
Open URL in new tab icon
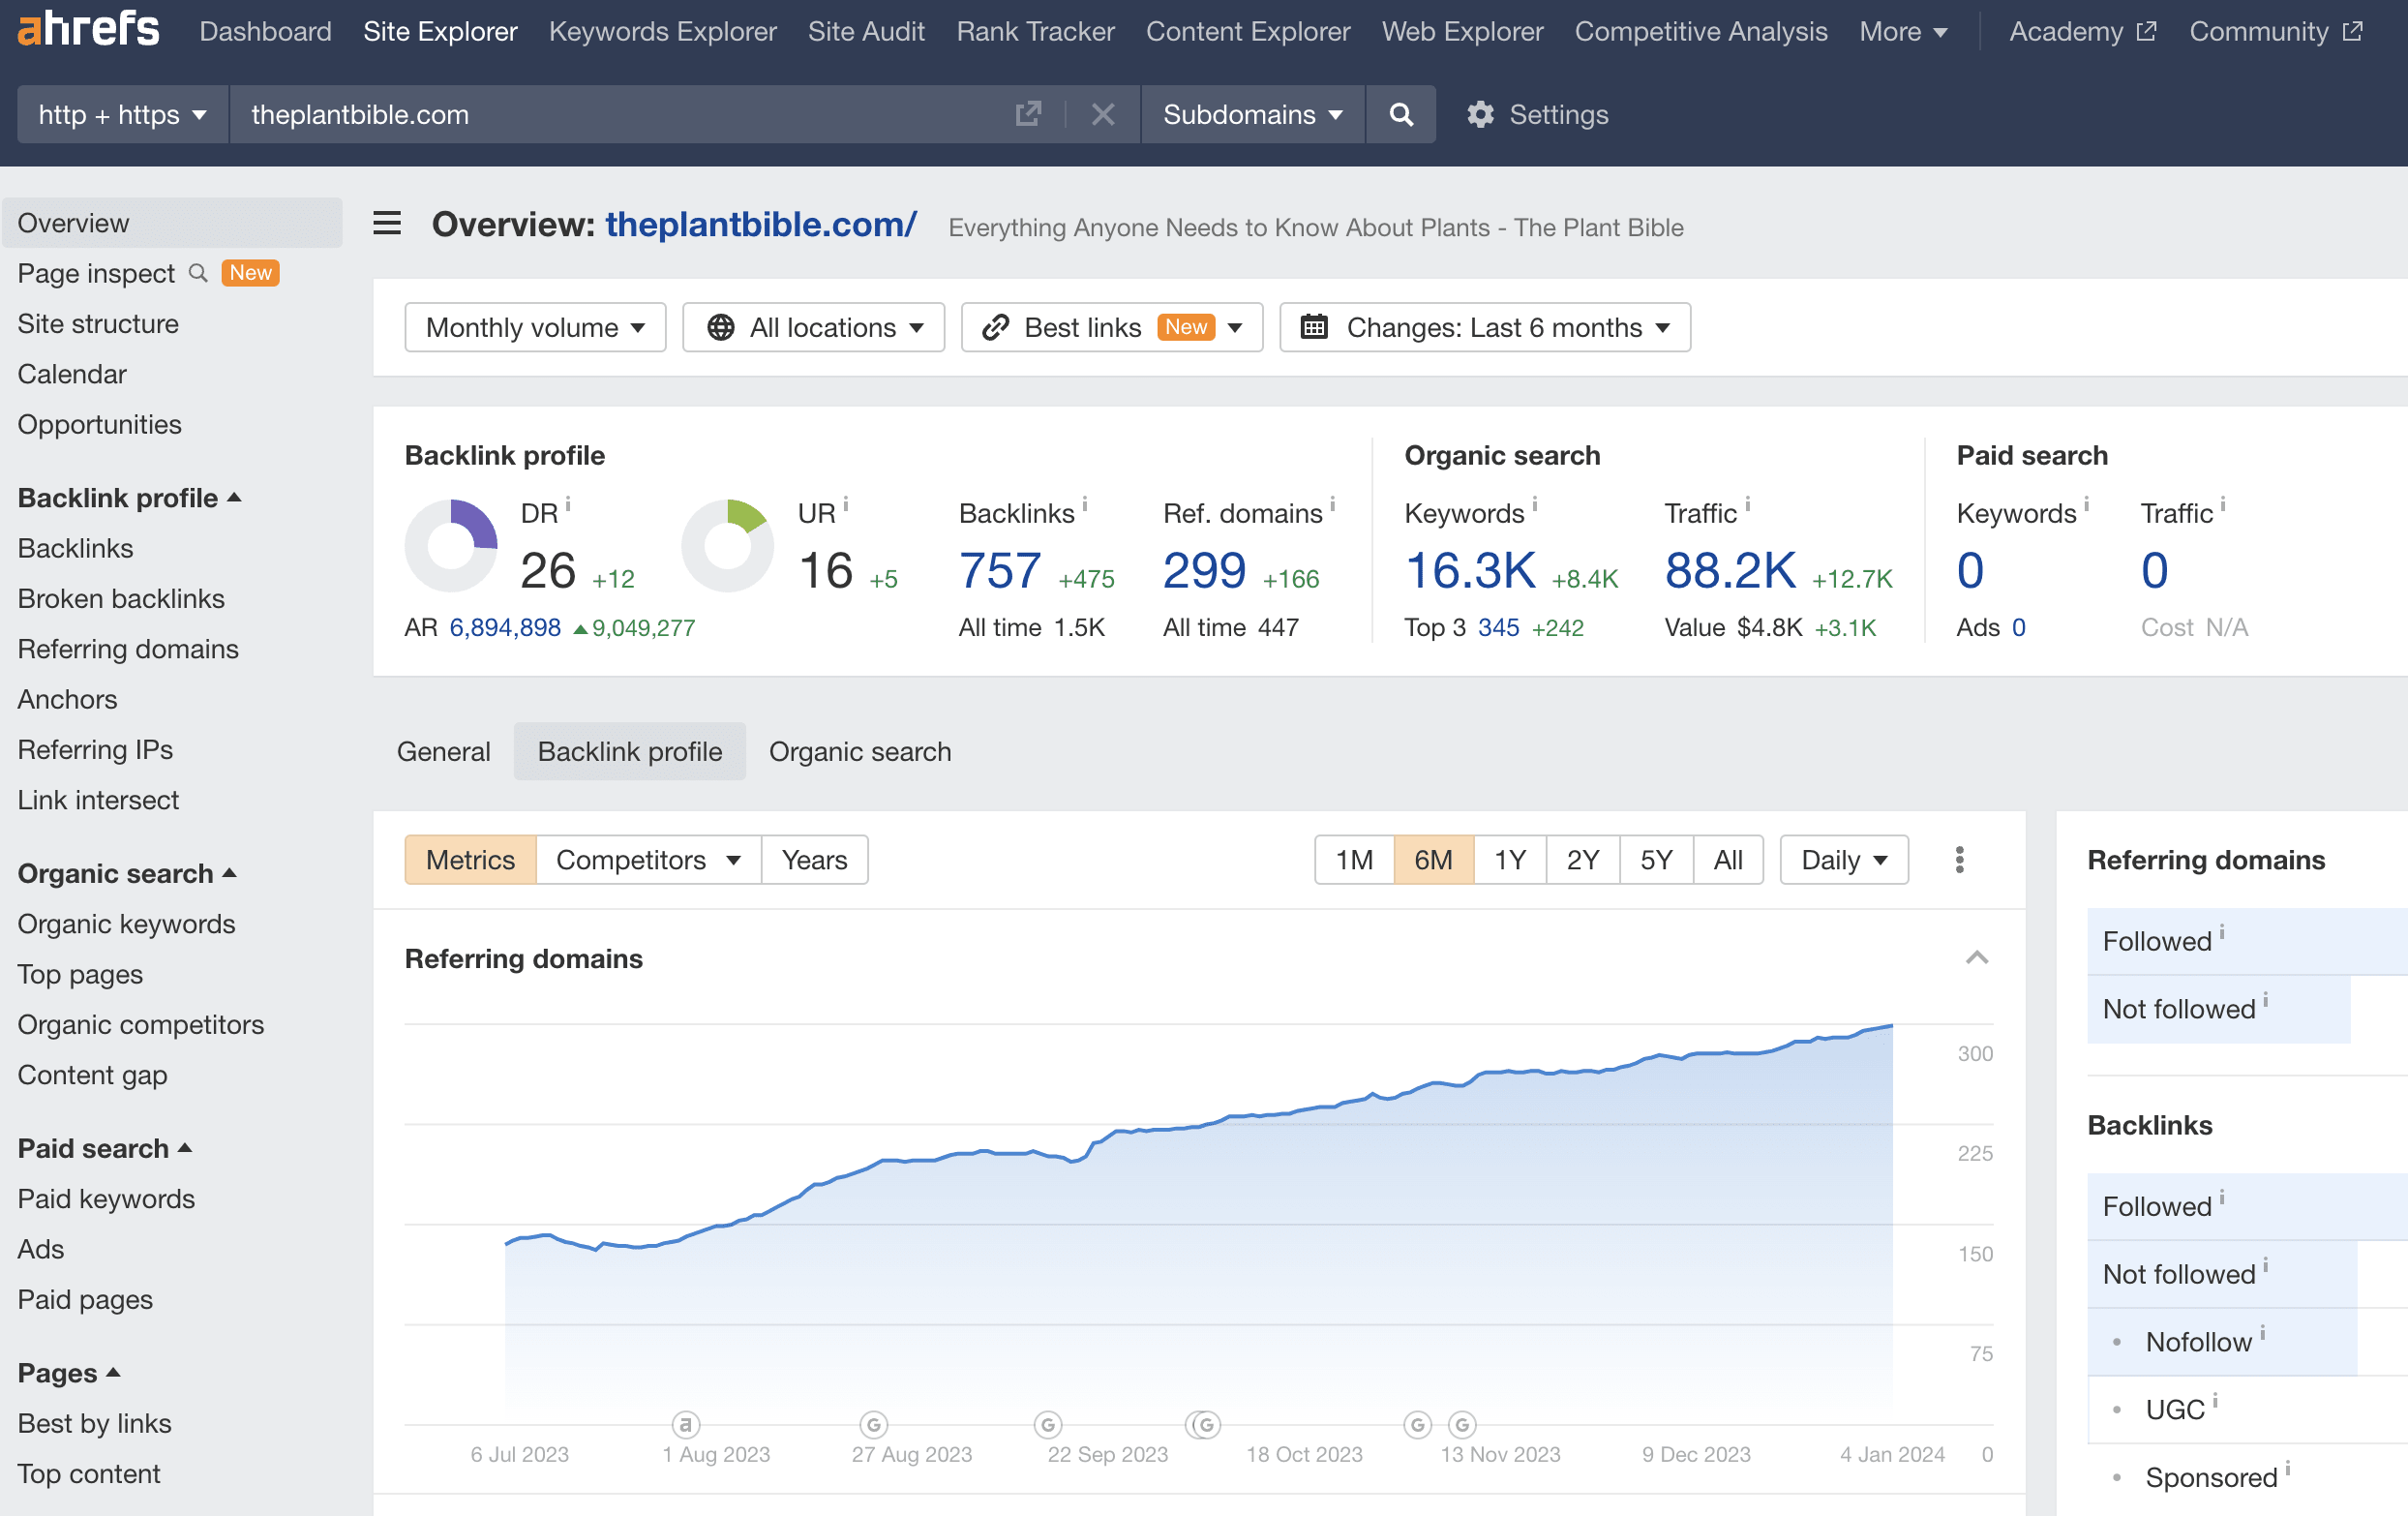click(1028, 114)
